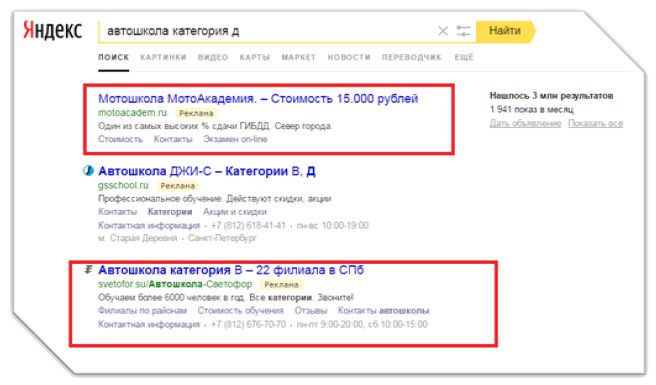Image resolution: width=656 pixels, height=385 pixels.
Task: Click Реклама label next to svetofor.su
Action: click(282, 285)
